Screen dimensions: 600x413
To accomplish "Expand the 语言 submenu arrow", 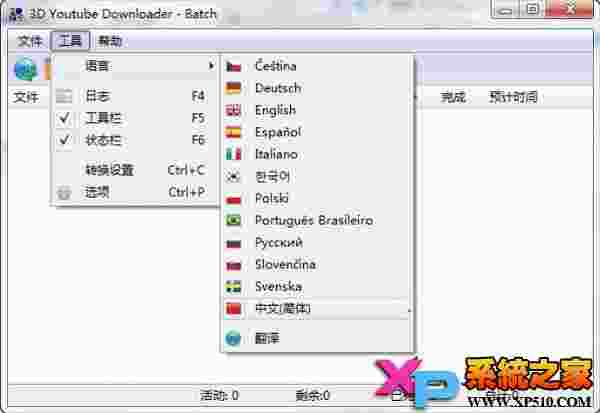I will coord(211,66).
